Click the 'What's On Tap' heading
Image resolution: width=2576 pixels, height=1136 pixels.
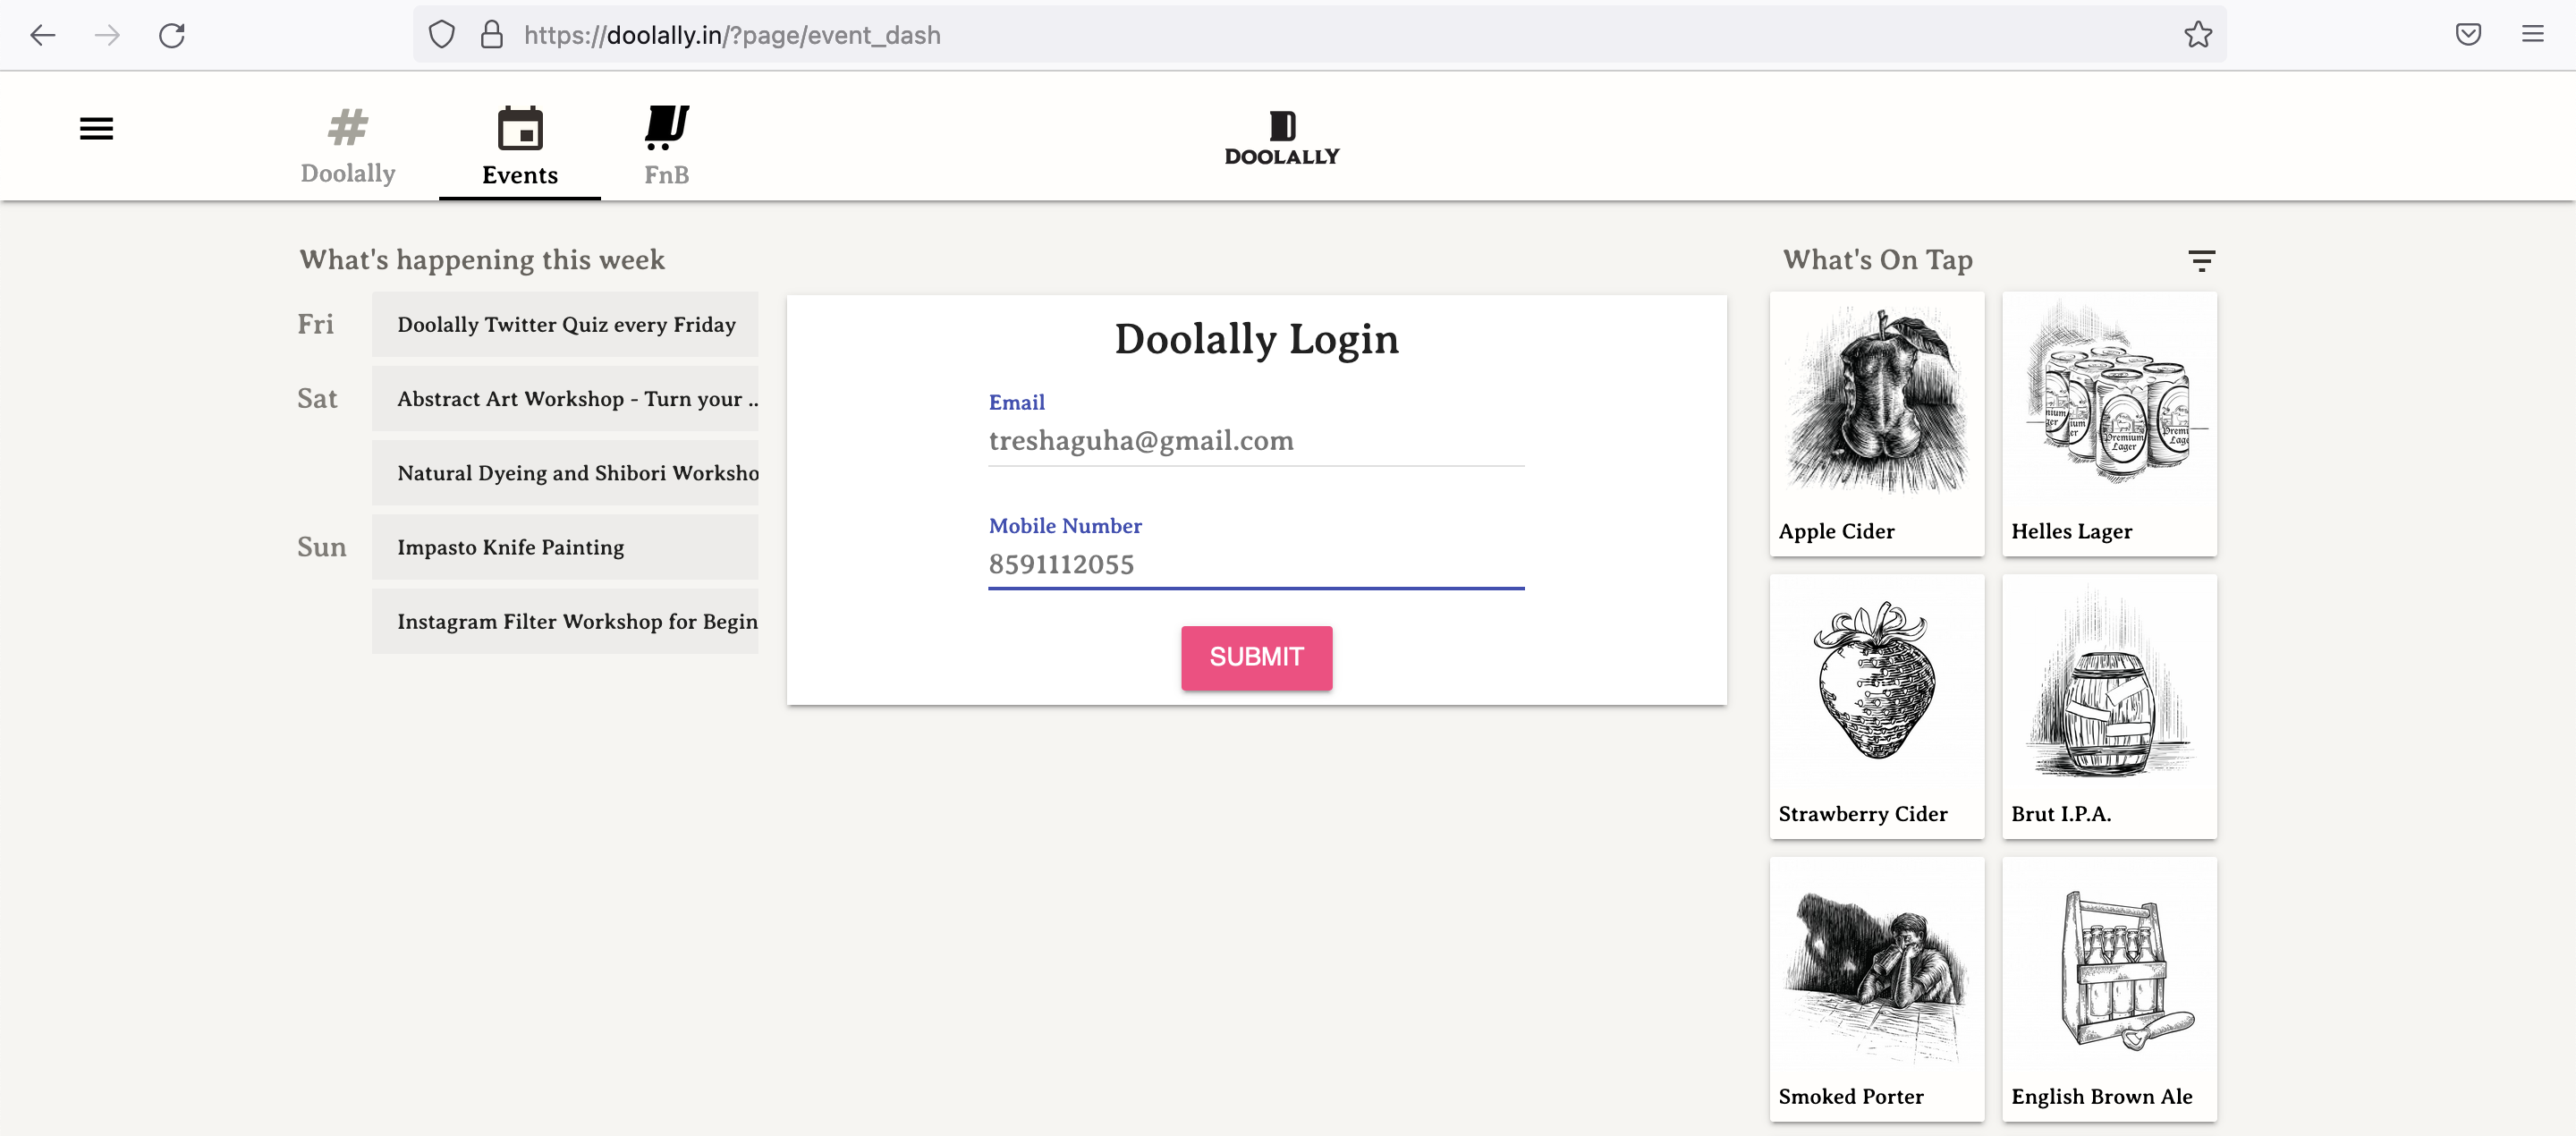coord(1877,260)
